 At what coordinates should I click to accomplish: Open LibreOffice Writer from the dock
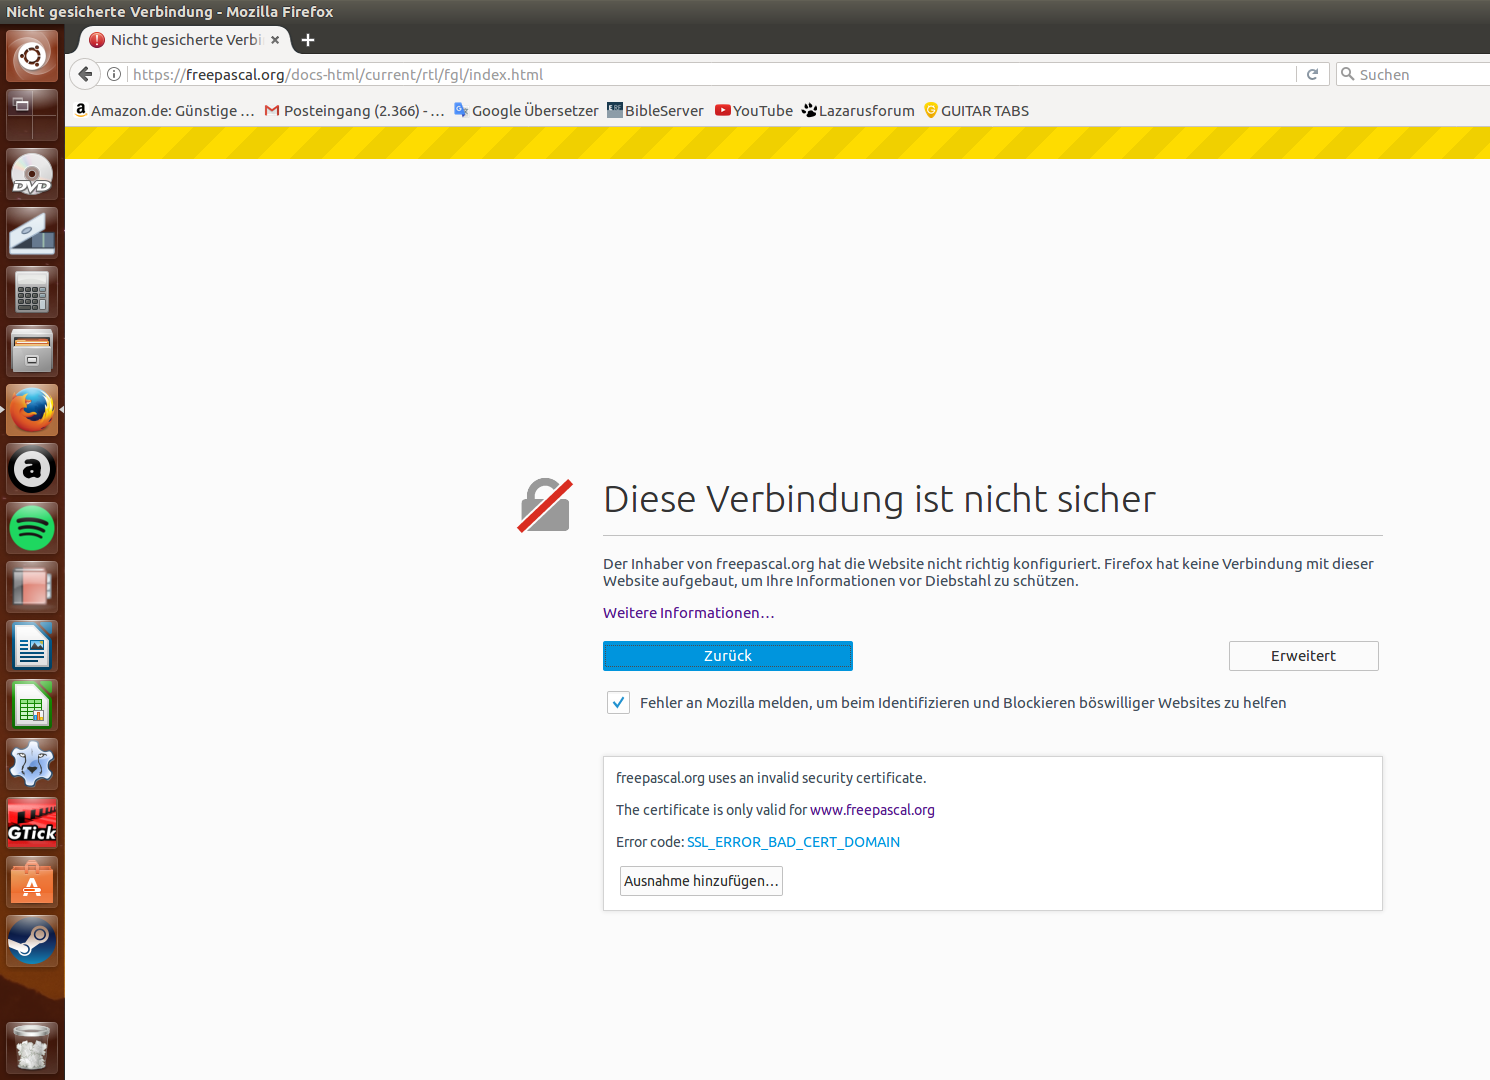pyautogui.click(x=32, y=646)
